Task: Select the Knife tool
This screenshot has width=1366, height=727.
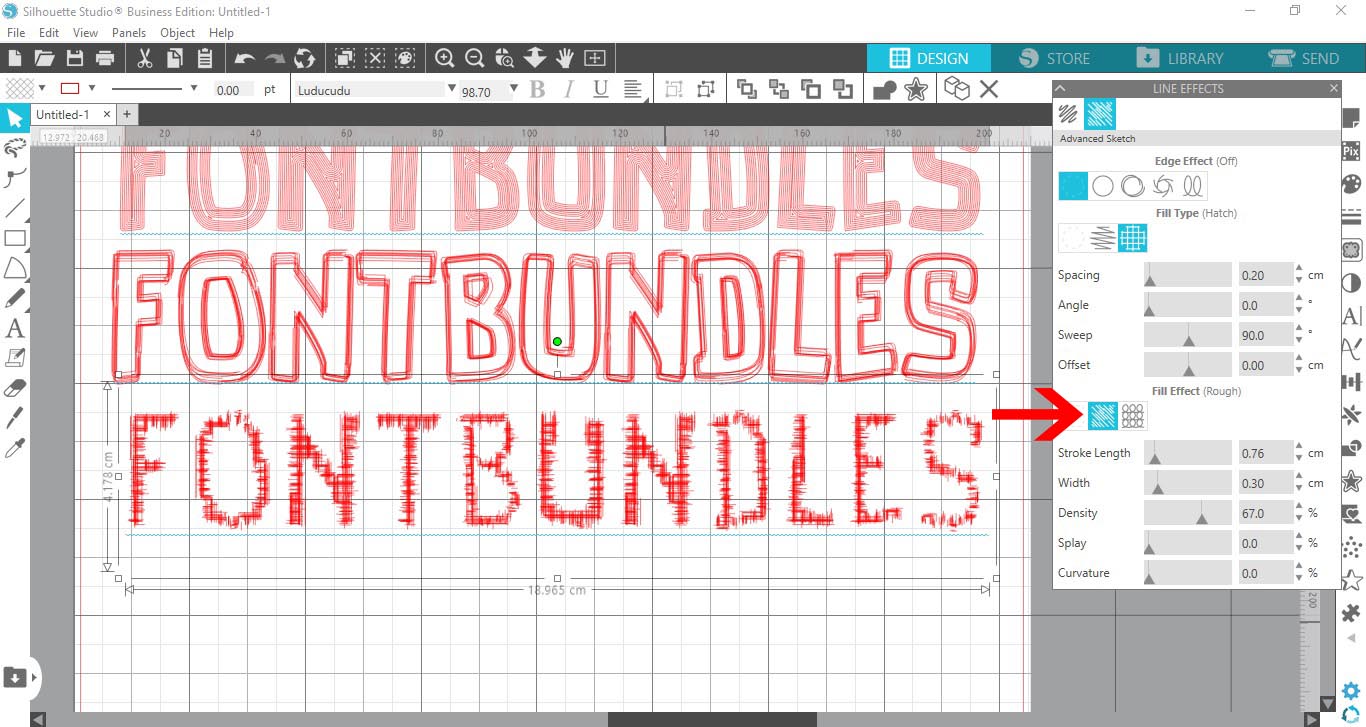Action: pyautogui.click(x=14, y=417)
